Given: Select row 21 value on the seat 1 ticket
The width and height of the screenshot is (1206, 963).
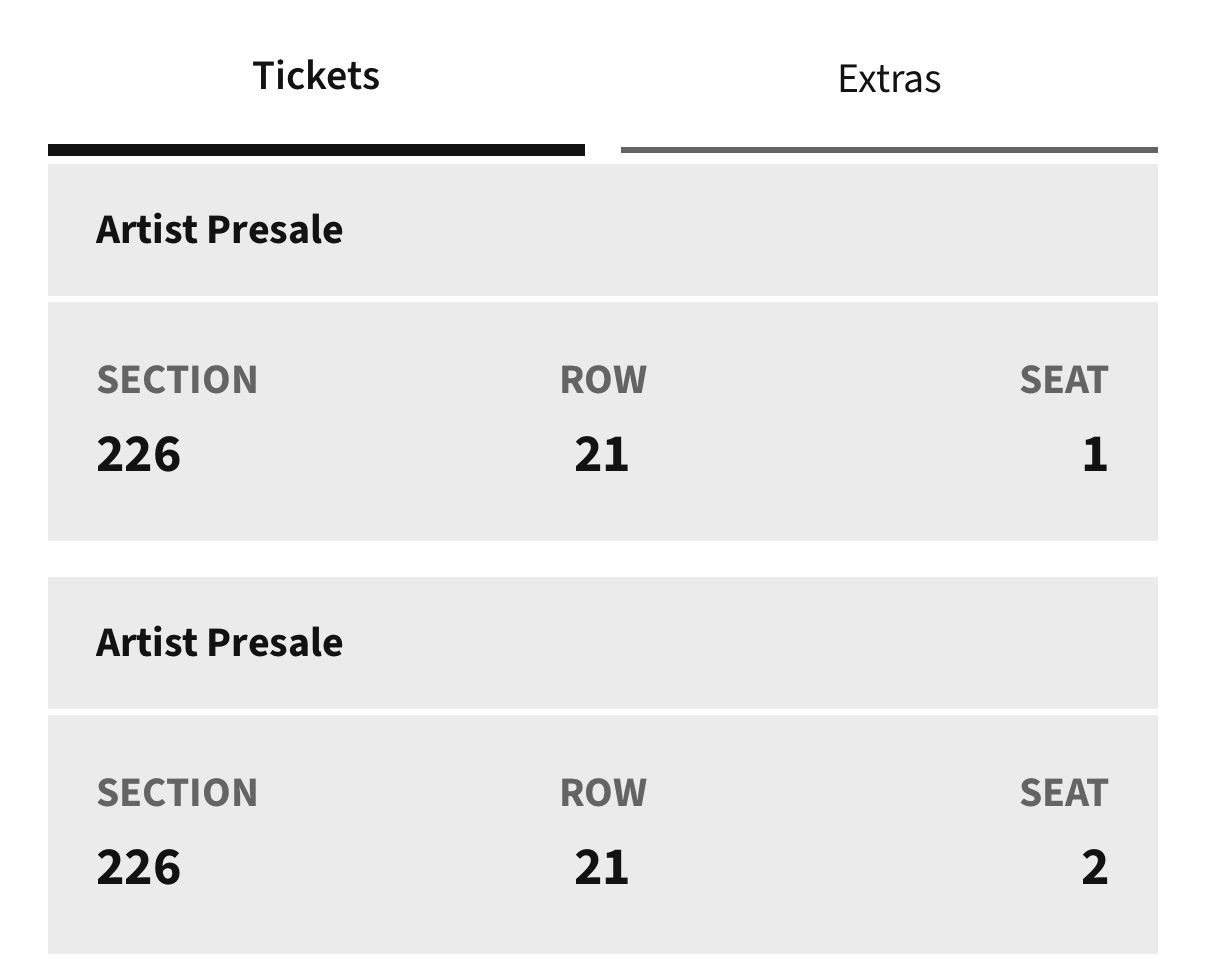Looking at the screenshot, I should point(601,454).
